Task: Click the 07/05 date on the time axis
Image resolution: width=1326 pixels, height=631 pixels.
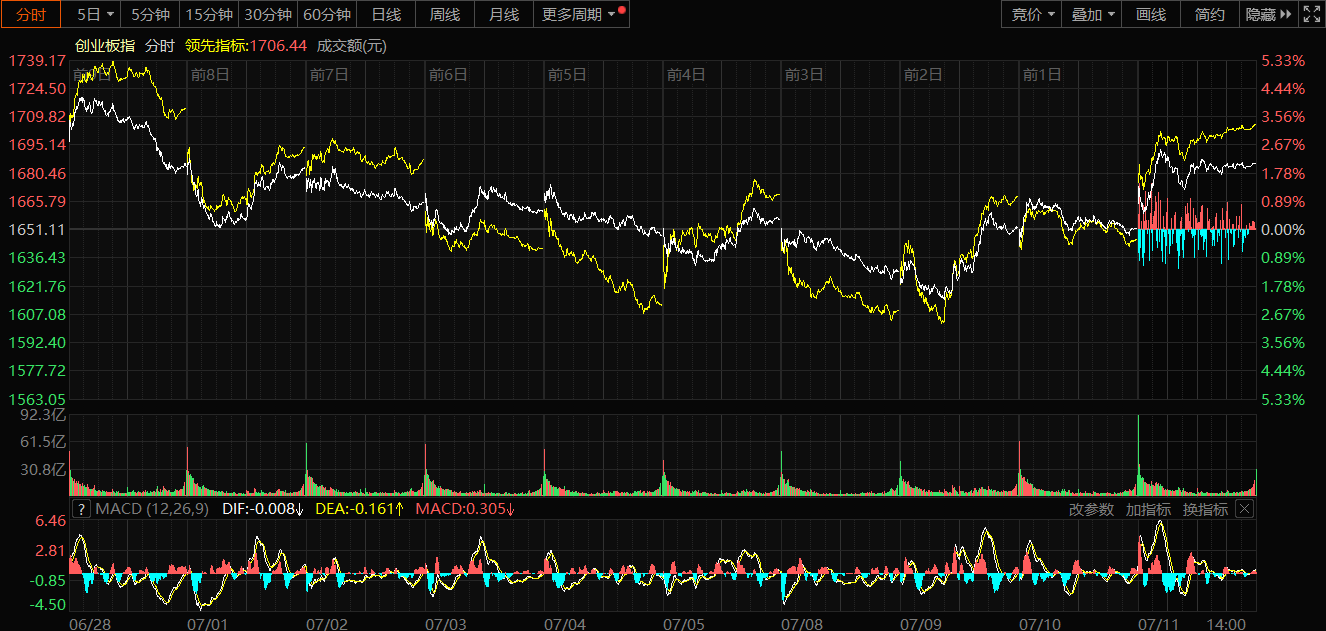Action: click(684, 623)
